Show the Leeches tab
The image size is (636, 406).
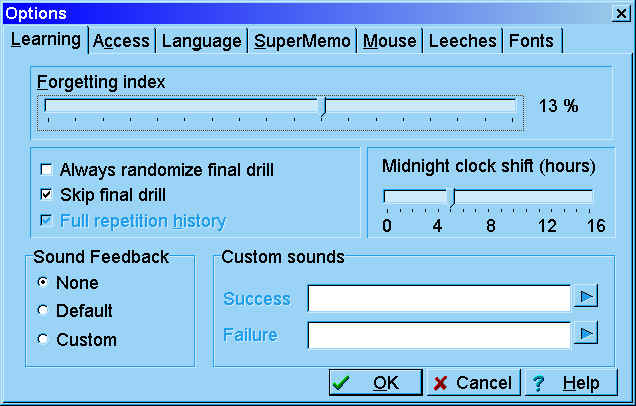click(462, 41)
